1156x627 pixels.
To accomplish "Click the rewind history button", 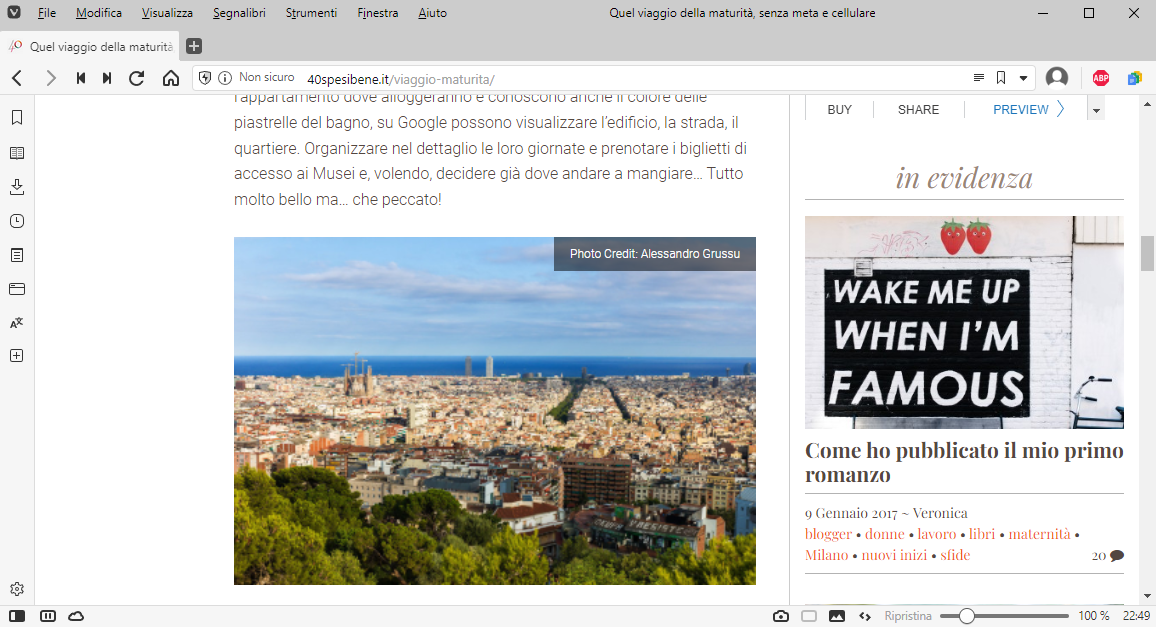I will coord(80,78).
